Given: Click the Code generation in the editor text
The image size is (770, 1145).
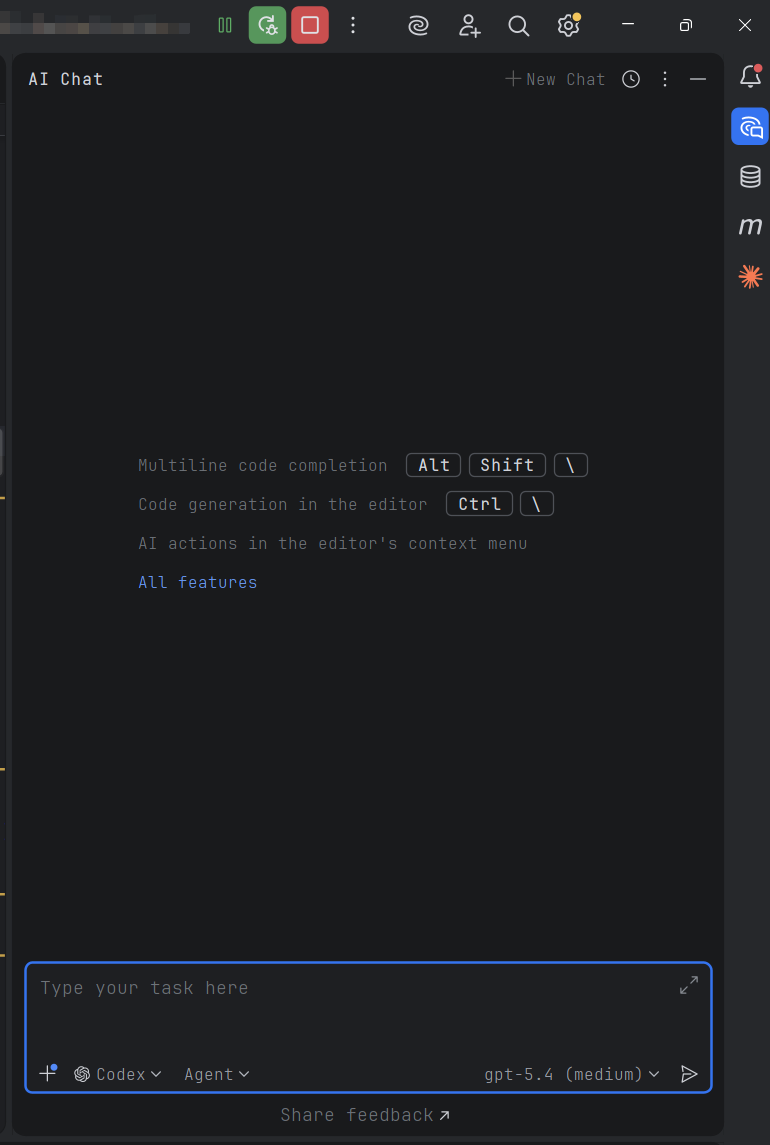Looking at the screenshot, I should pyautogui.click(x=283, y=504).
